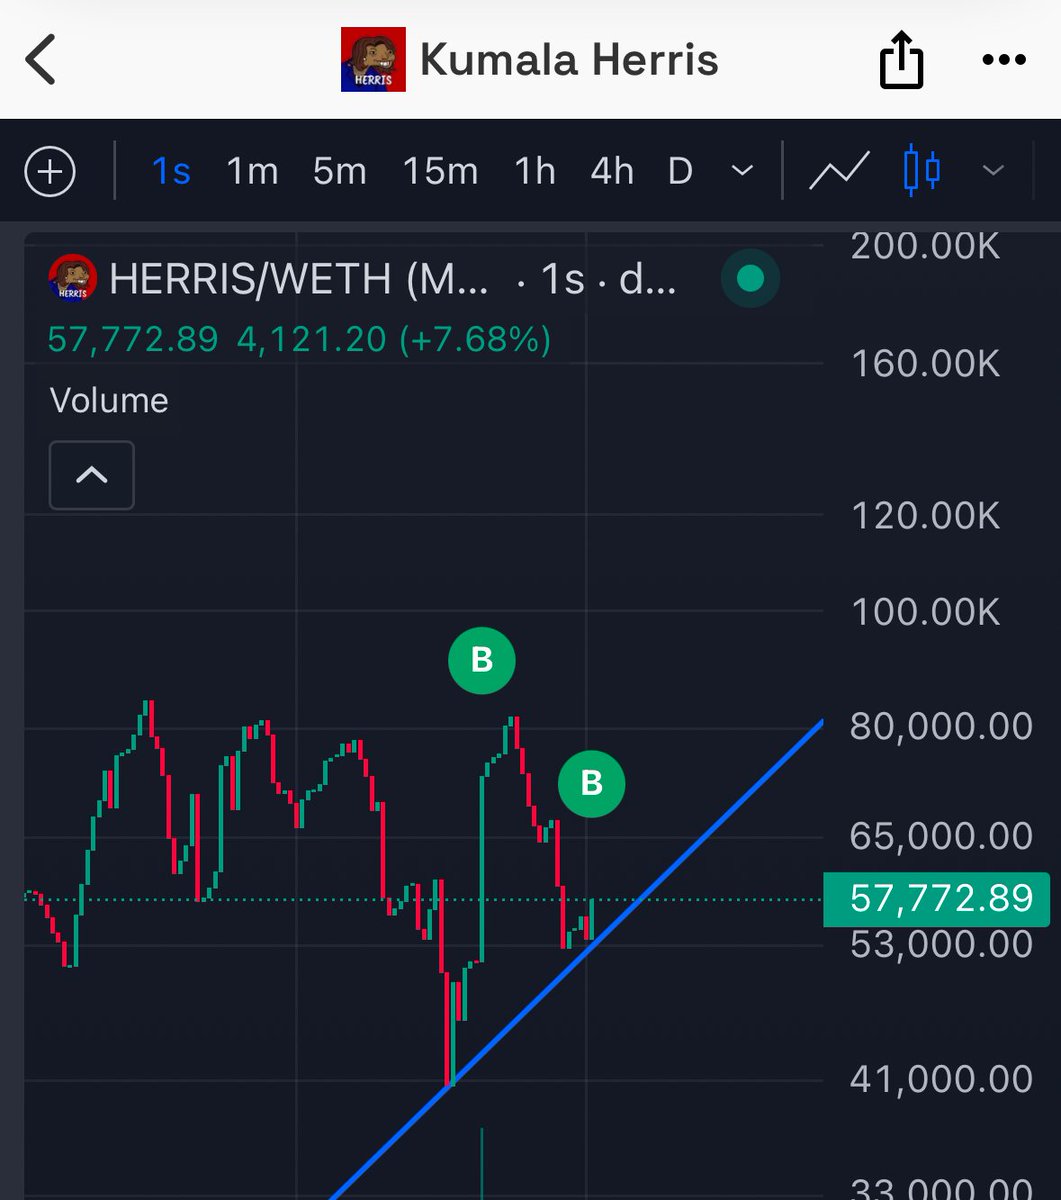Screen dimensions: 1061x1200
Task: Switch to line chart style
Action: pos(839,172)
